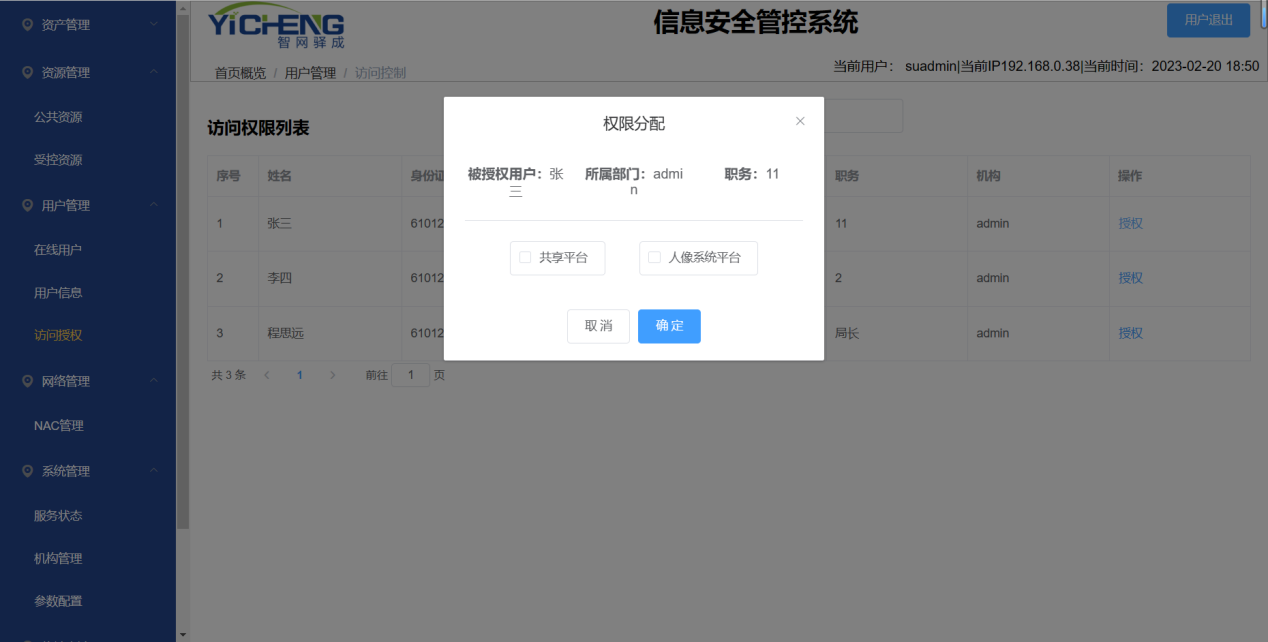Click the 取消 cancel button
Screen dimensions: 1268x642
click(598, 326)
